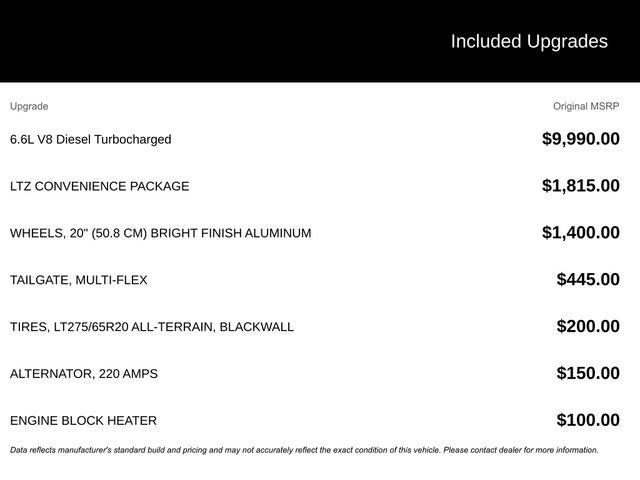Click the $445.00 price

click(x=587, y=280)
